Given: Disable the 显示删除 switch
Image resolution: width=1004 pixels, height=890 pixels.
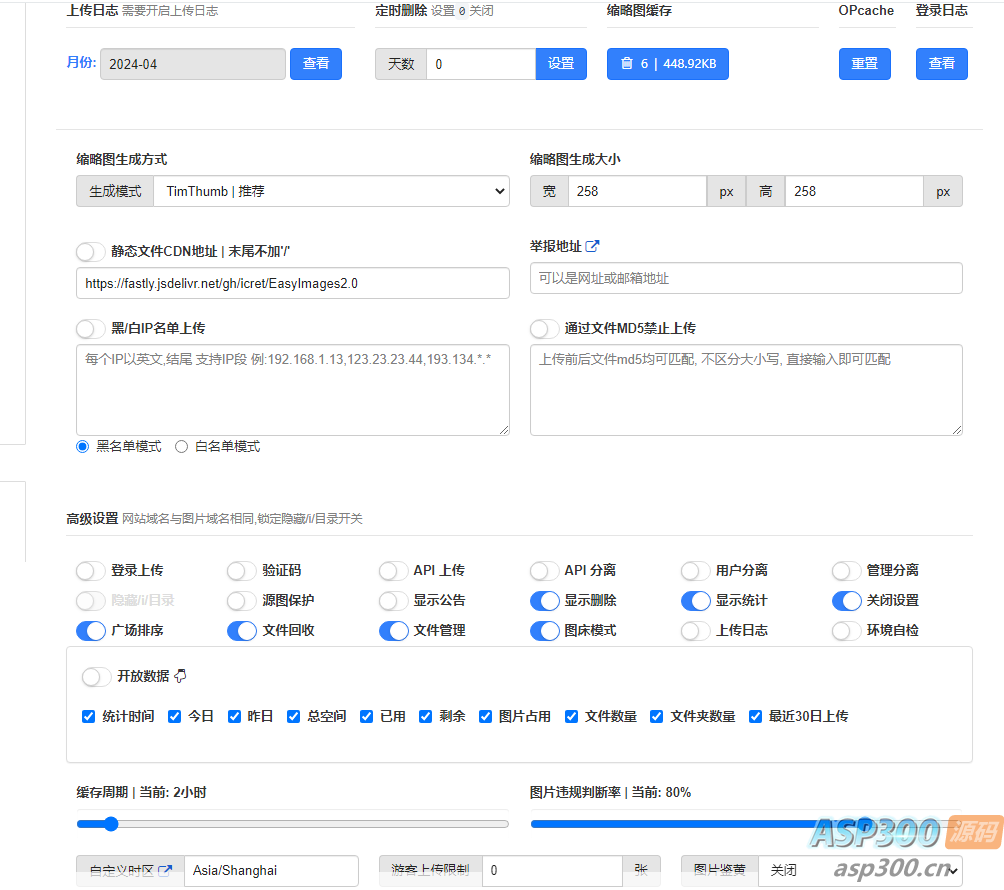Looking at the screenshot, I should point(545,601).
